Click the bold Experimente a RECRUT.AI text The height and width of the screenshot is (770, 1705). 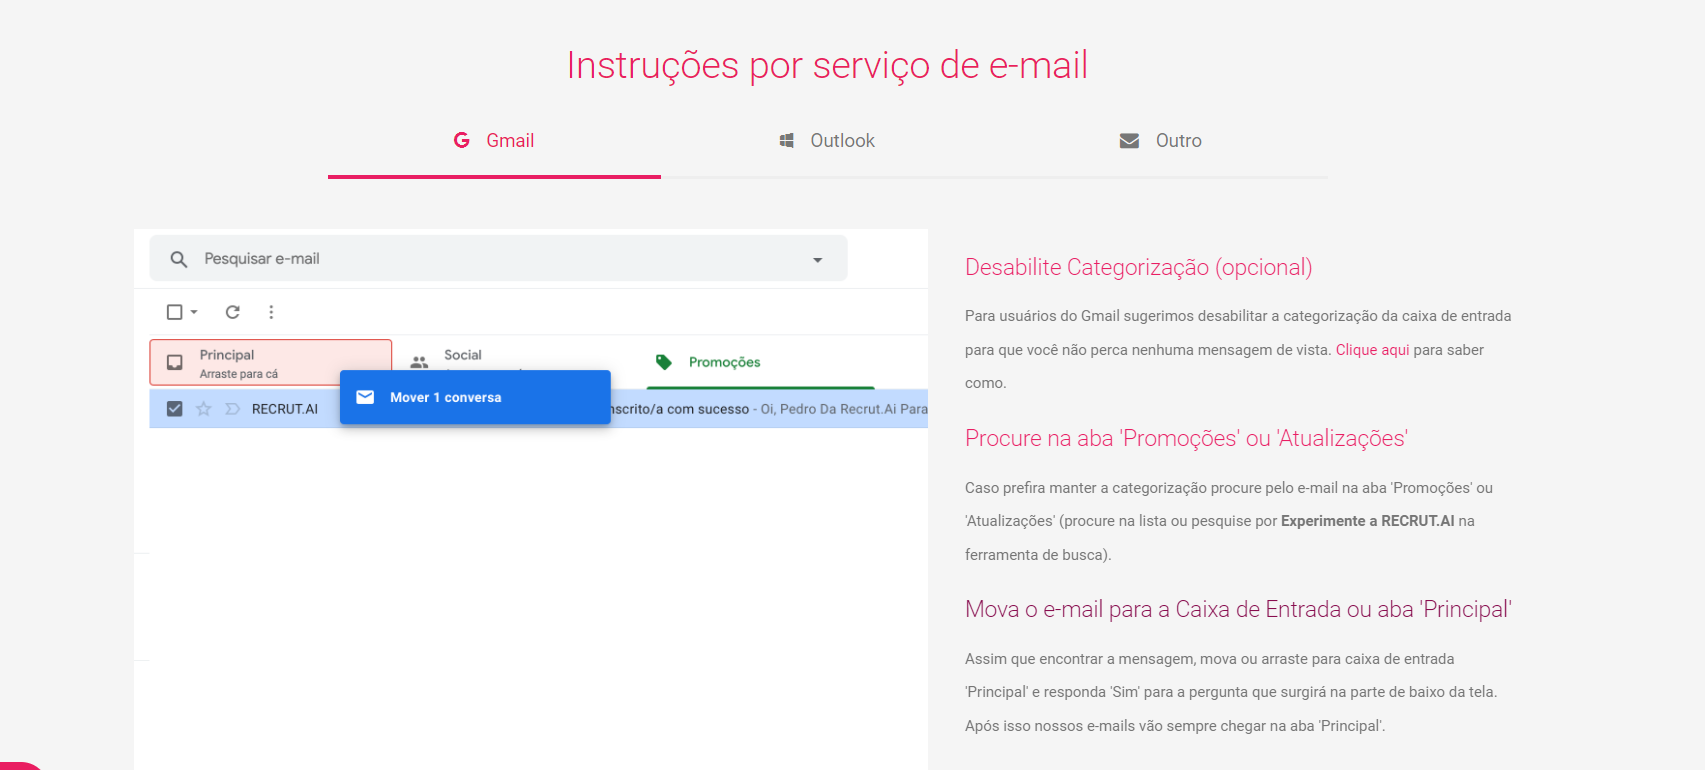point(1367,521)
